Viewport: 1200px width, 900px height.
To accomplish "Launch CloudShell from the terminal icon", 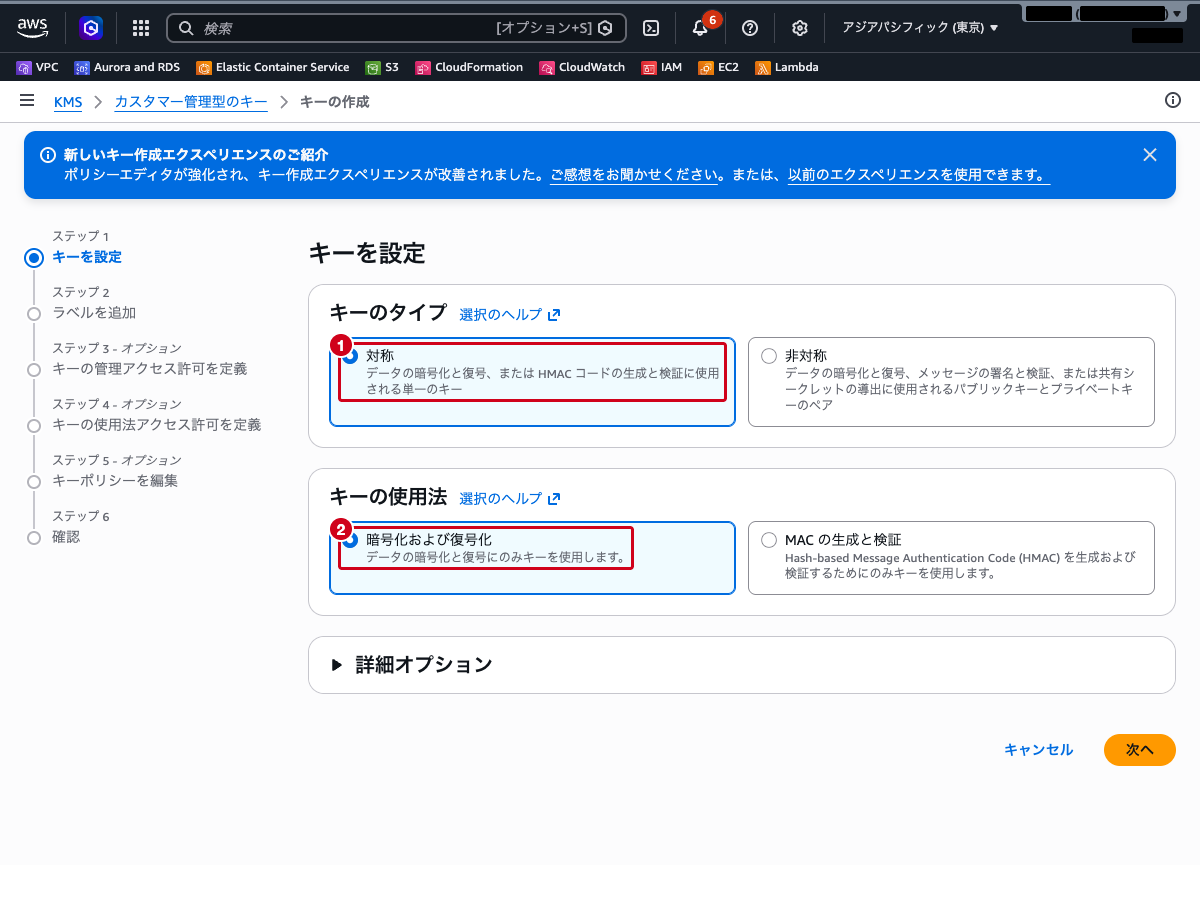I will pos(651,28).
